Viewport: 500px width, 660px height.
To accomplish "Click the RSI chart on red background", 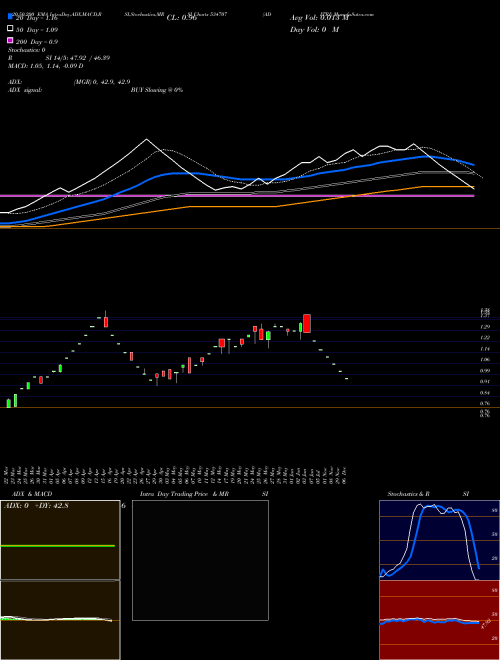I will pyautogui.click(x=439, y=620).
